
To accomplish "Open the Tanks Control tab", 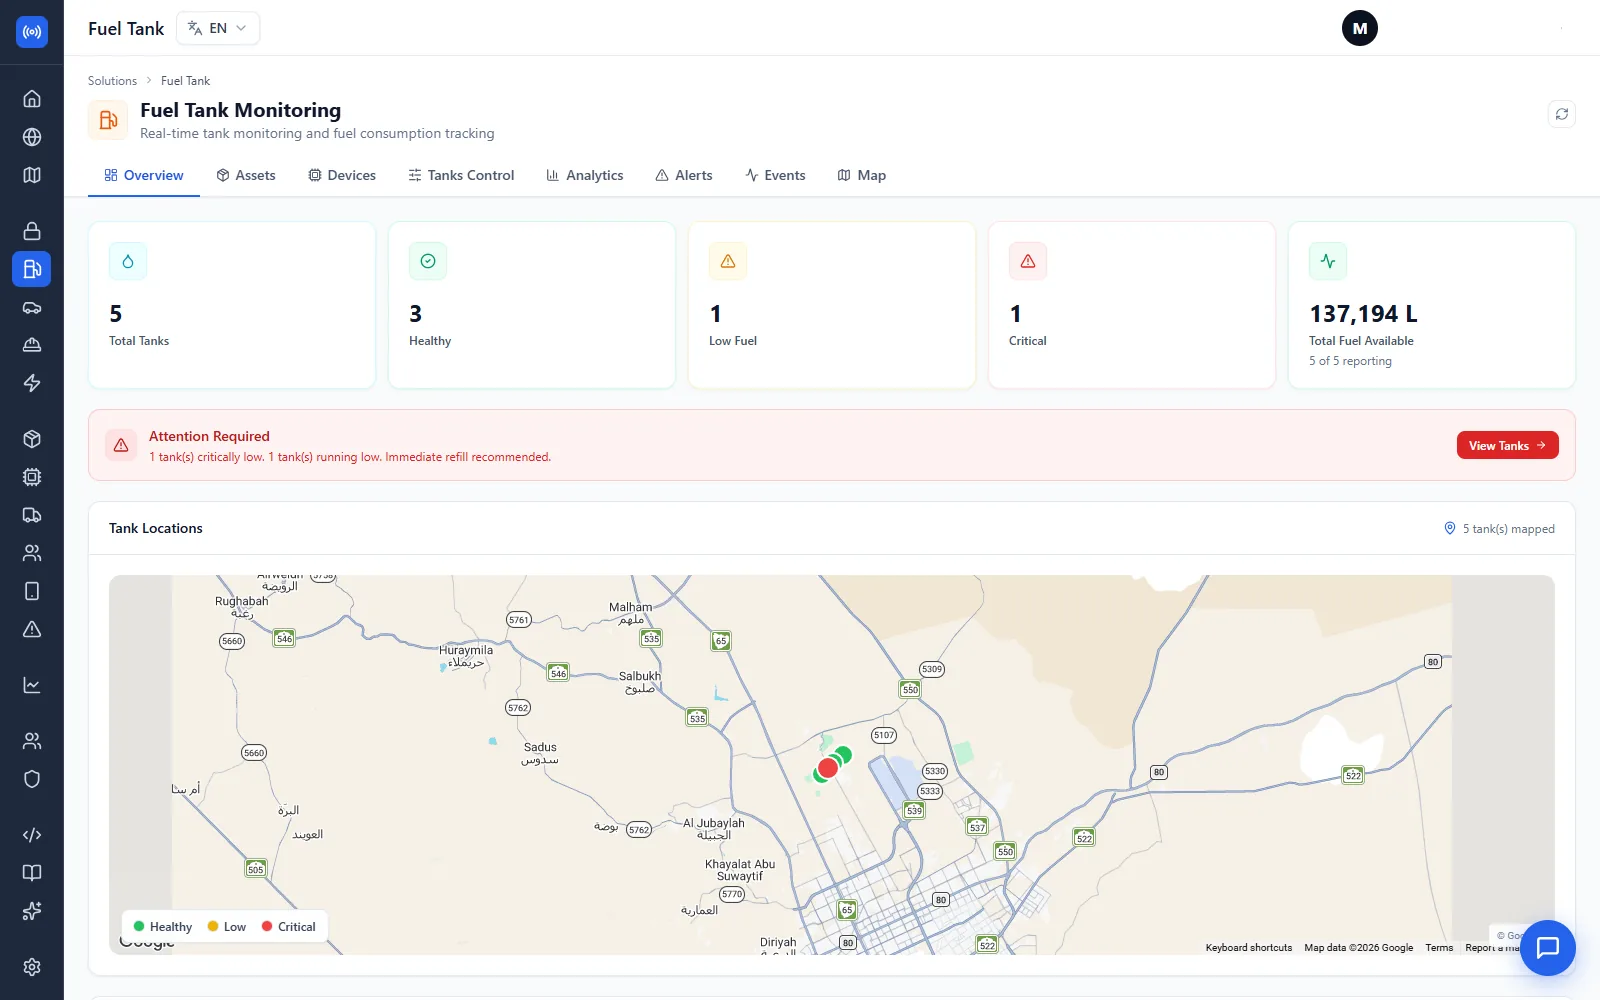I will tap(461, 175).
